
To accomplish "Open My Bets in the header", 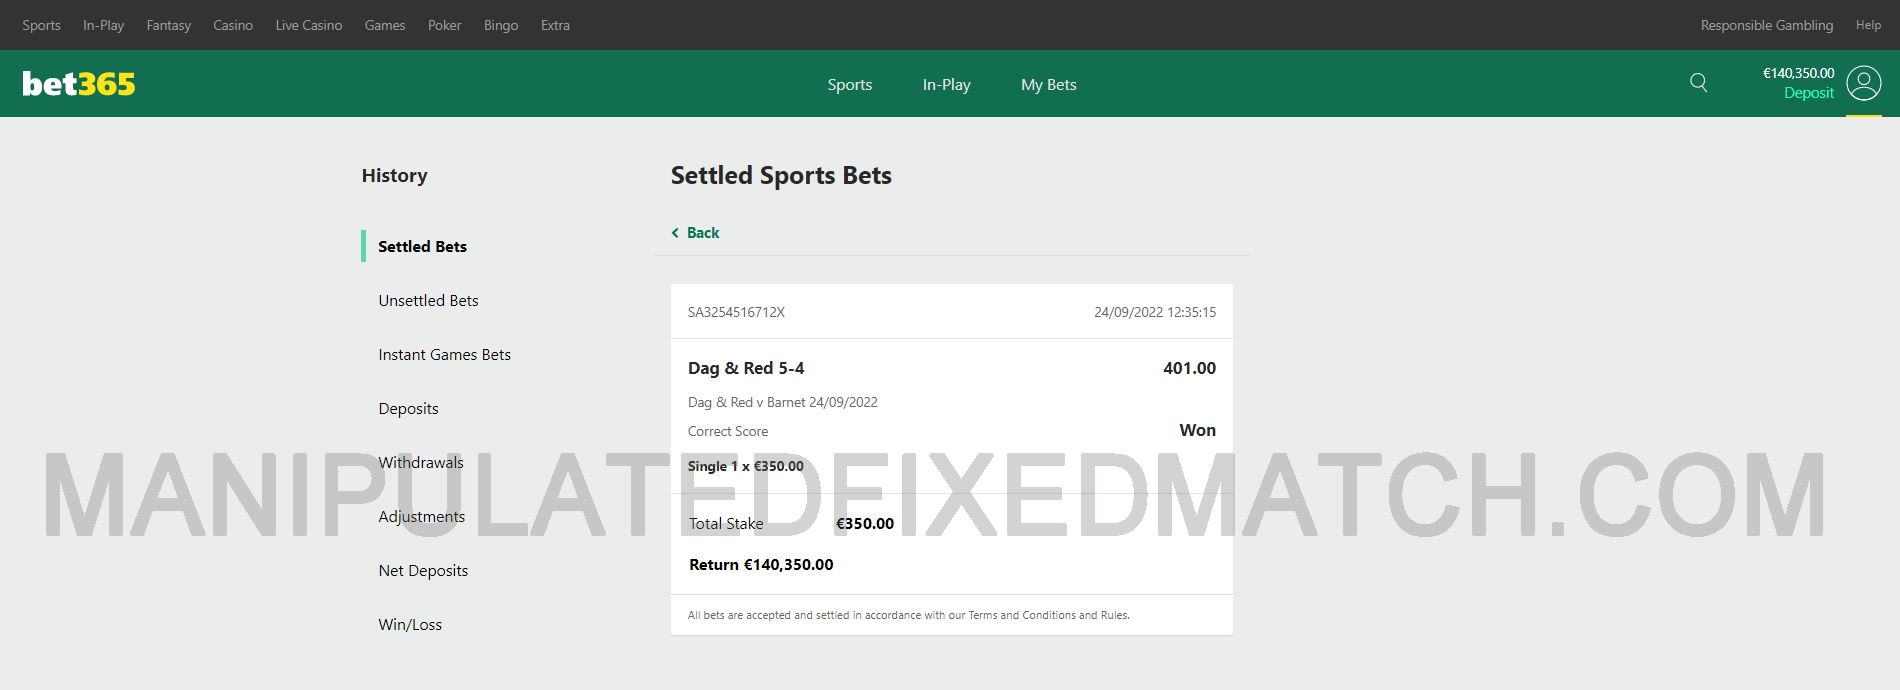I will (x=1048, y=85).
